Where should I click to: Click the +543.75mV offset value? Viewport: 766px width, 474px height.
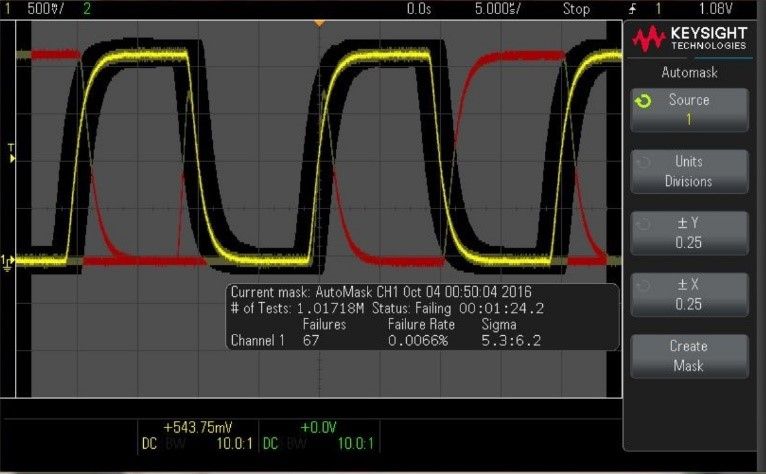pyautogui.click(x=197, y=428)
